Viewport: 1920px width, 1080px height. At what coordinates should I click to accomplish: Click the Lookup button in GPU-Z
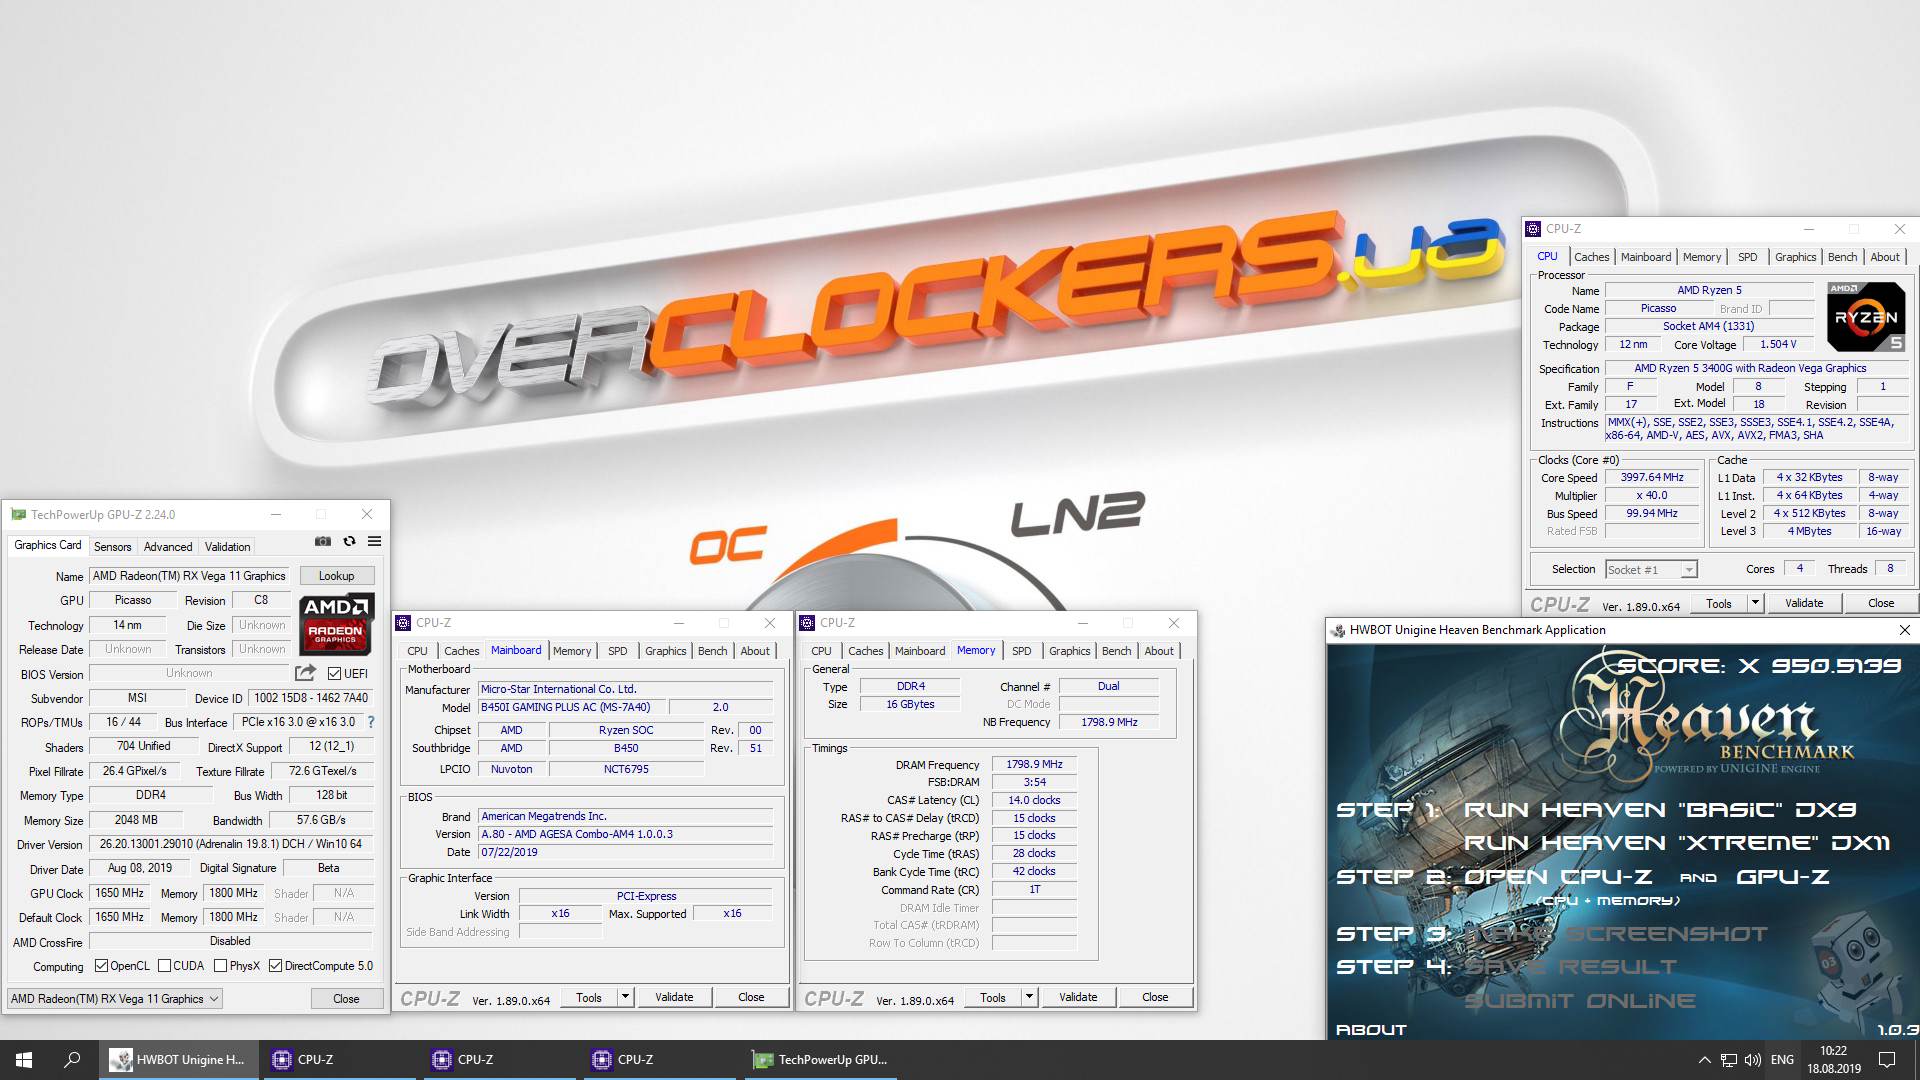(337, 576)
